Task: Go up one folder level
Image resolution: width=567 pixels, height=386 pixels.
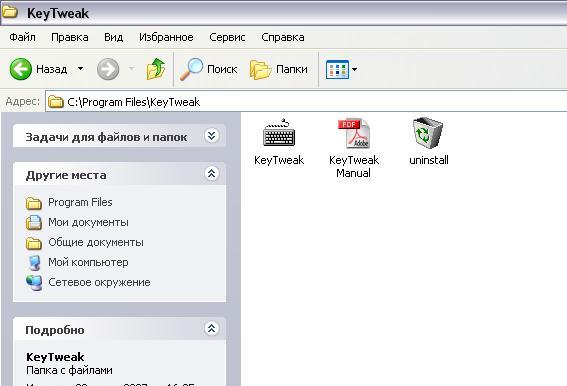Action: click(x=156, y=69)
